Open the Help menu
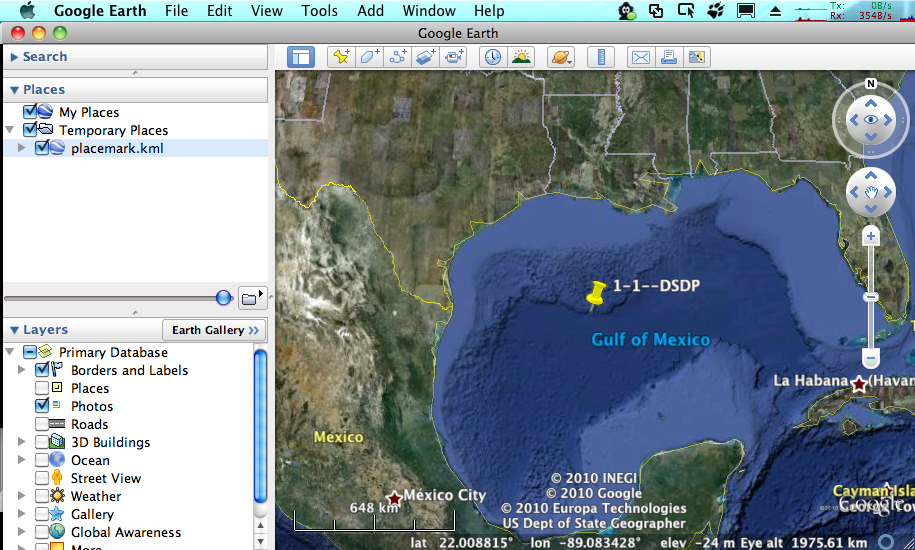 (x=489, y=10)
